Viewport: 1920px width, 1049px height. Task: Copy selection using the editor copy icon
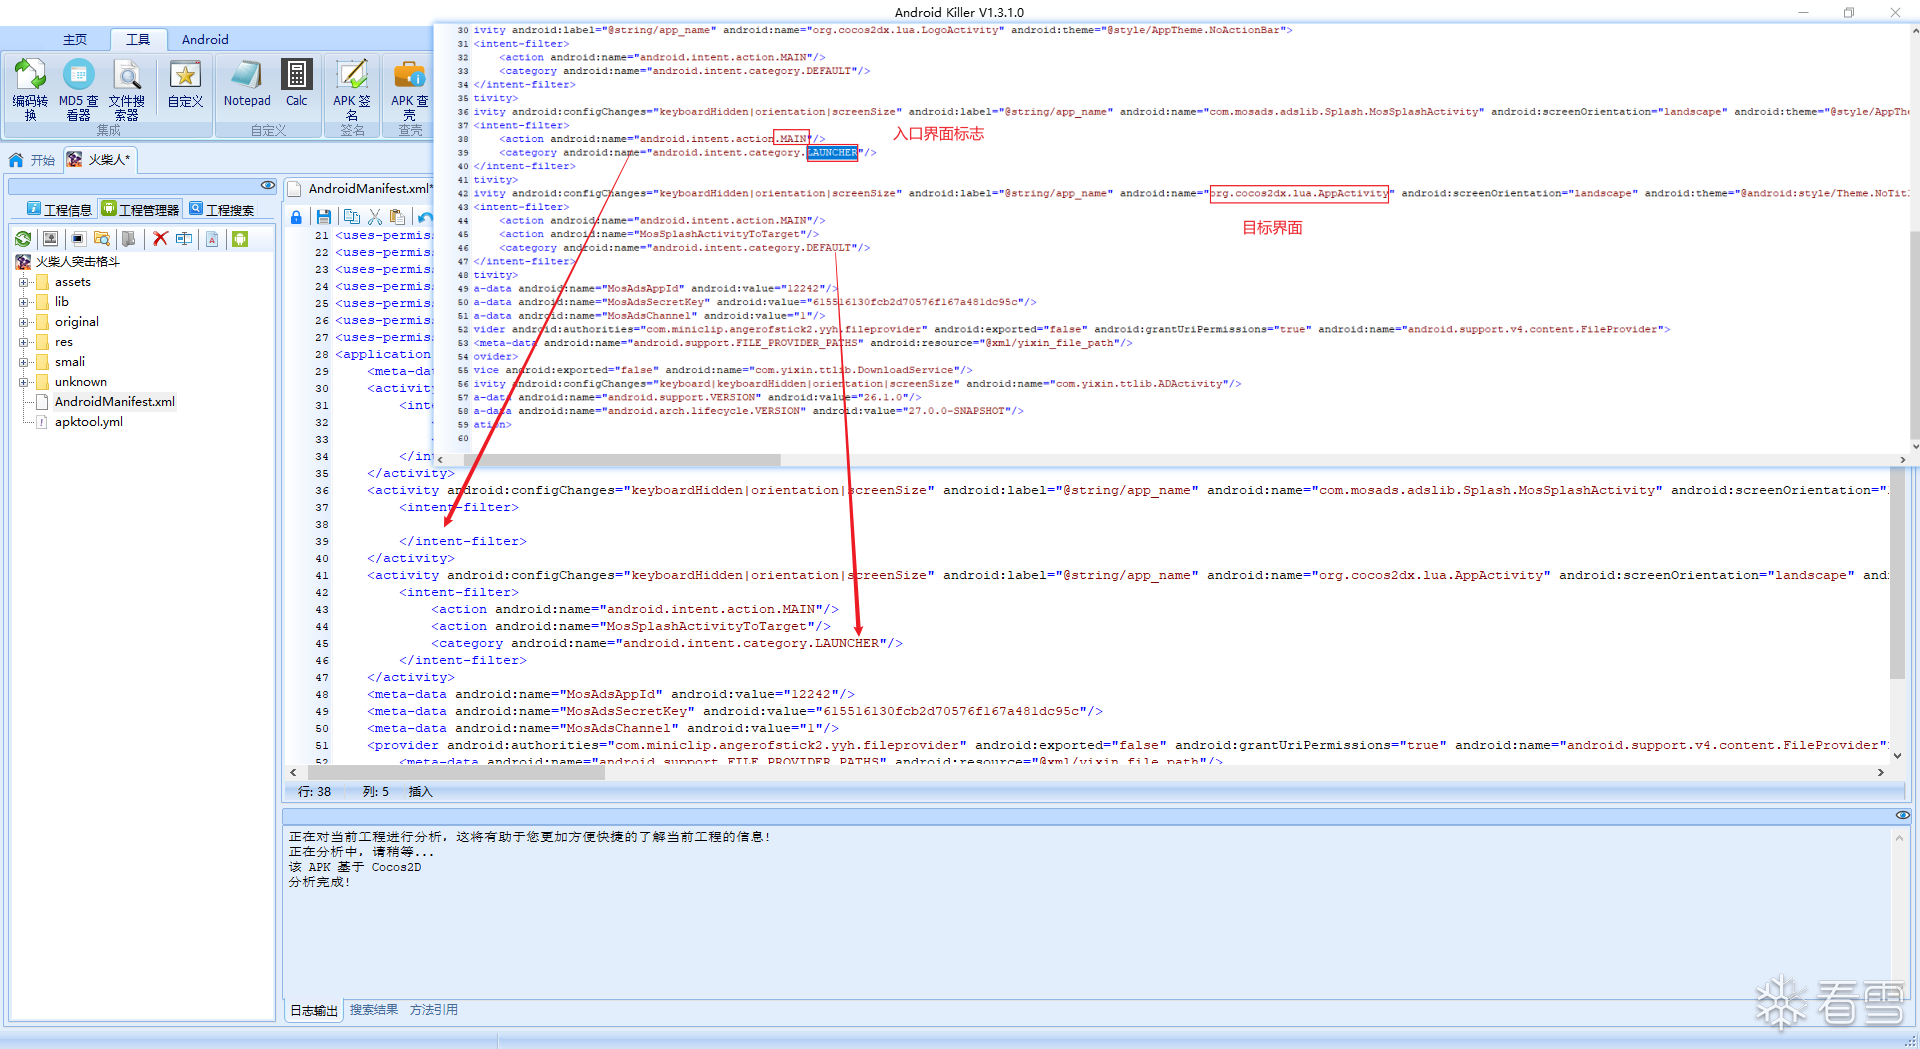(x=351, y=217)
